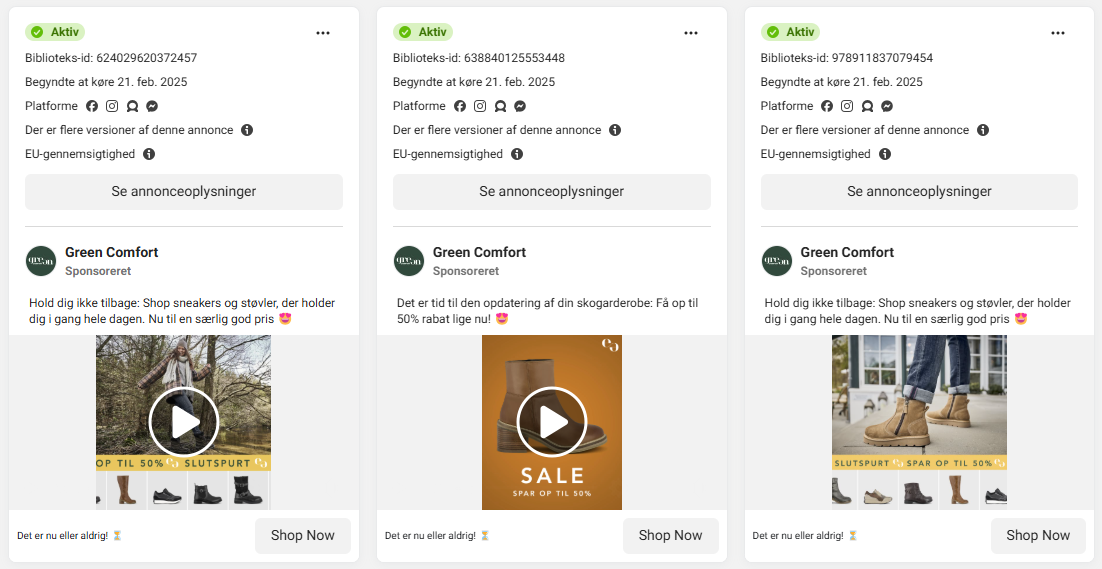Click EU-gennemsigtighed info icon in ad 978911837079454

885,154
